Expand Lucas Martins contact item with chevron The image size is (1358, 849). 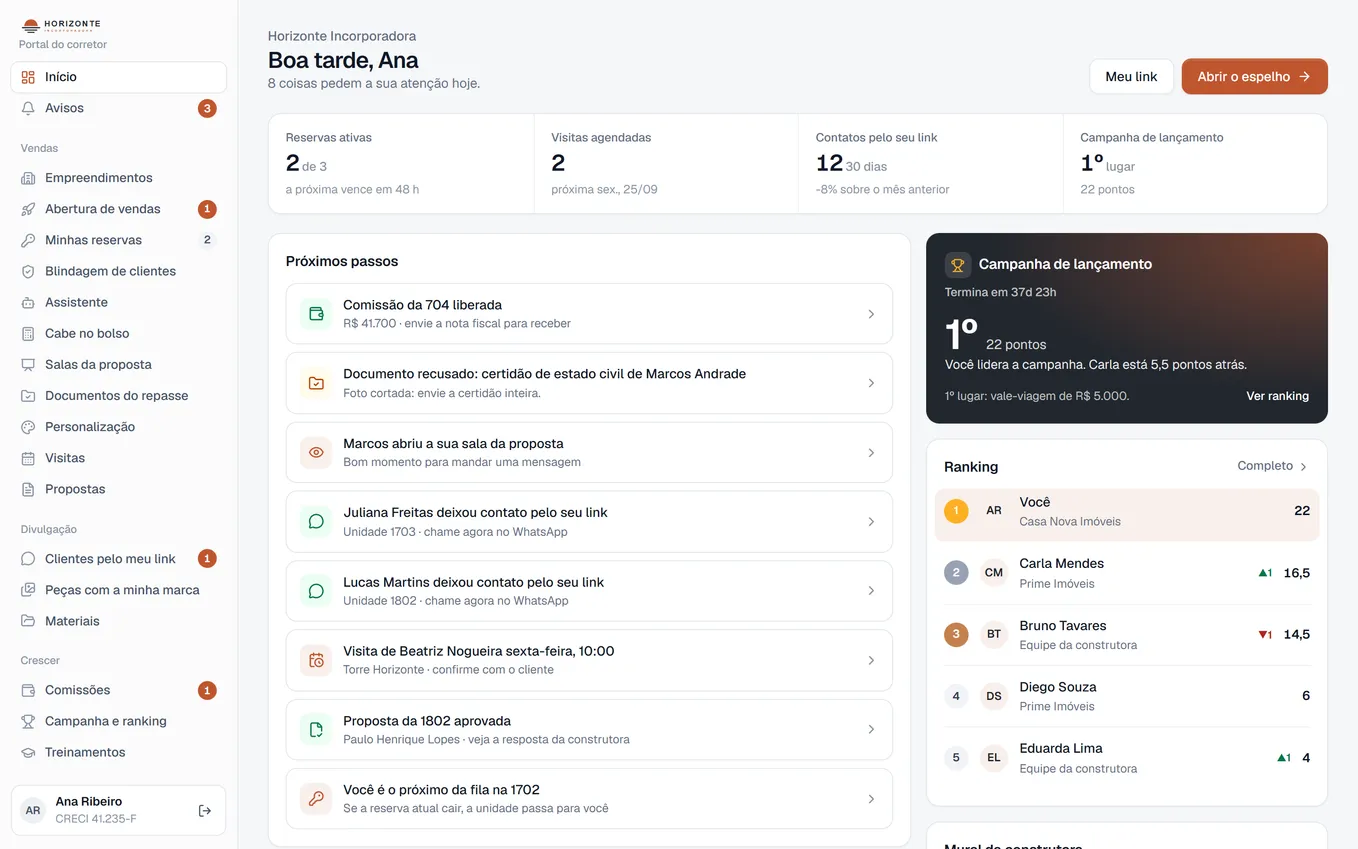pos(871,591)
